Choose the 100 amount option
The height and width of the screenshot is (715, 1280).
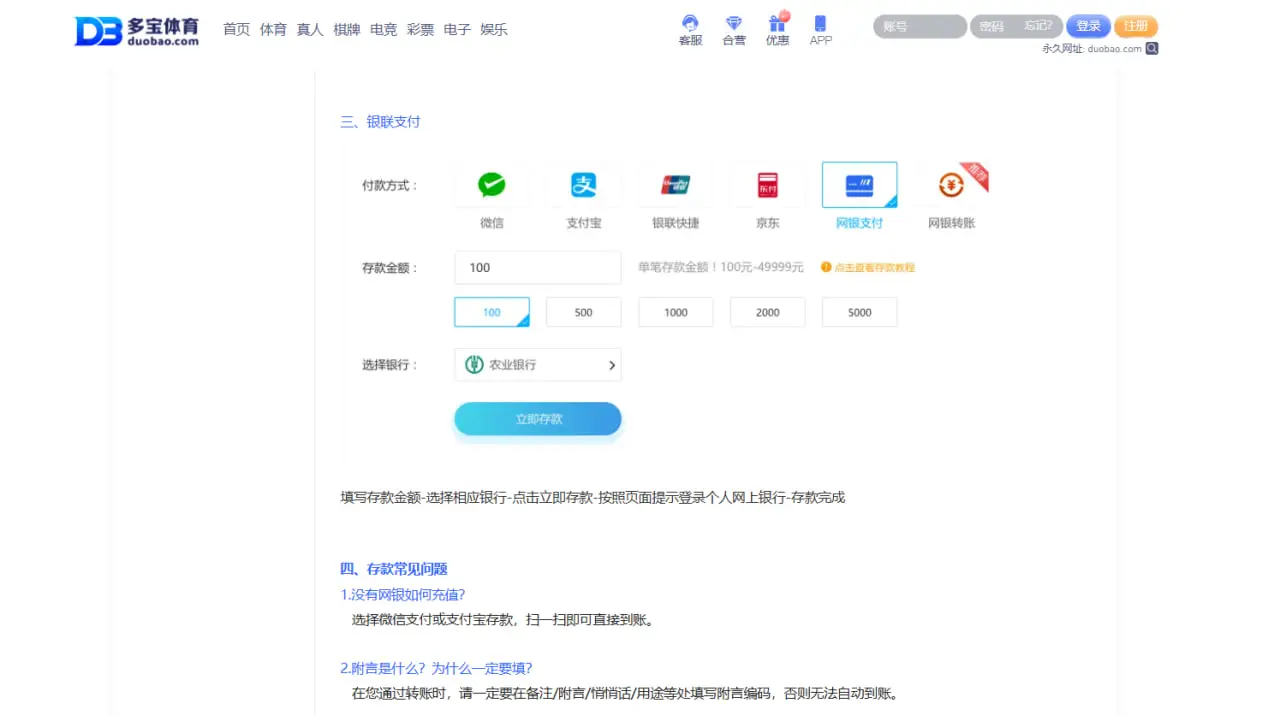pyautogui.click(x=491, y=312)
